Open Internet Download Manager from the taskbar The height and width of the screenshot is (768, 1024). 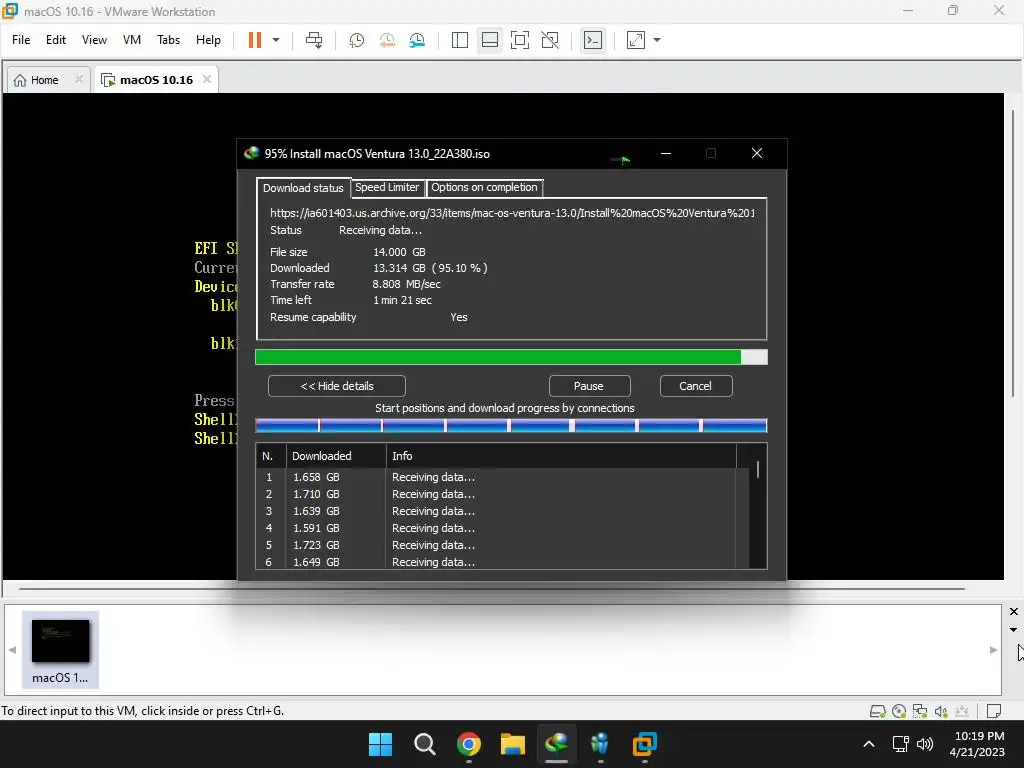click(x=556, y=744)
